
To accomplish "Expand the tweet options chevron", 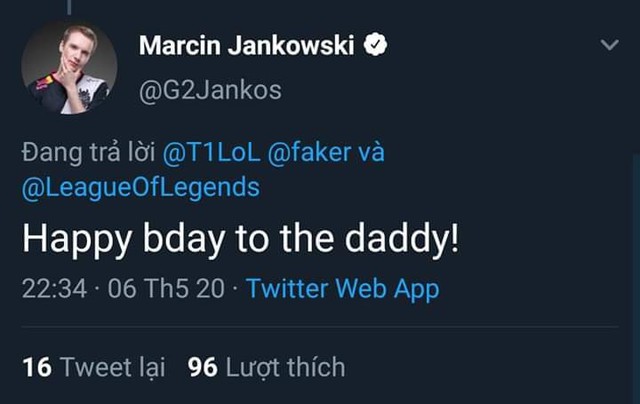I will pyautogui.click(x=609, y=46).
